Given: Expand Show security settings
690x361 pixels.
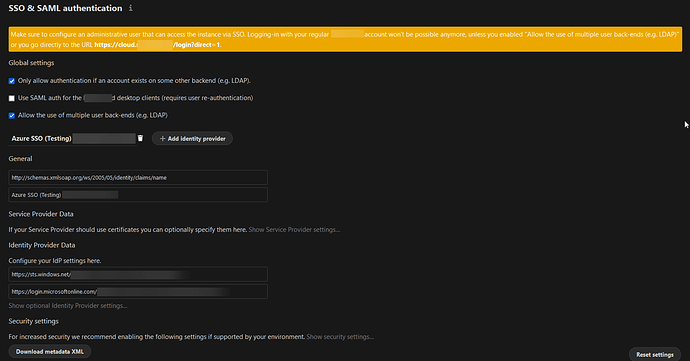Looking at the screenshot, I should point(340,337).
